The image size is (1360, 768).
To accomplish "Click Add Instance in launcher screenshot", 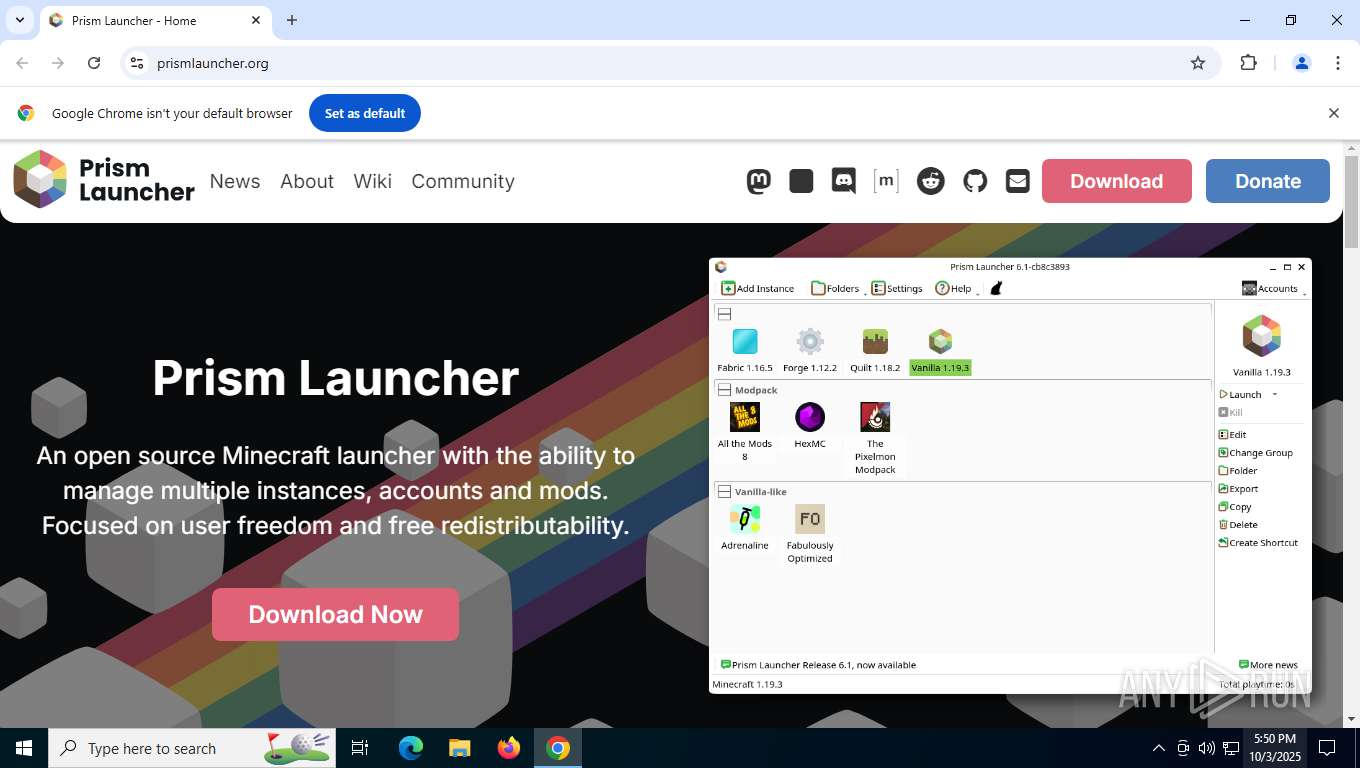I will [758, 288].
